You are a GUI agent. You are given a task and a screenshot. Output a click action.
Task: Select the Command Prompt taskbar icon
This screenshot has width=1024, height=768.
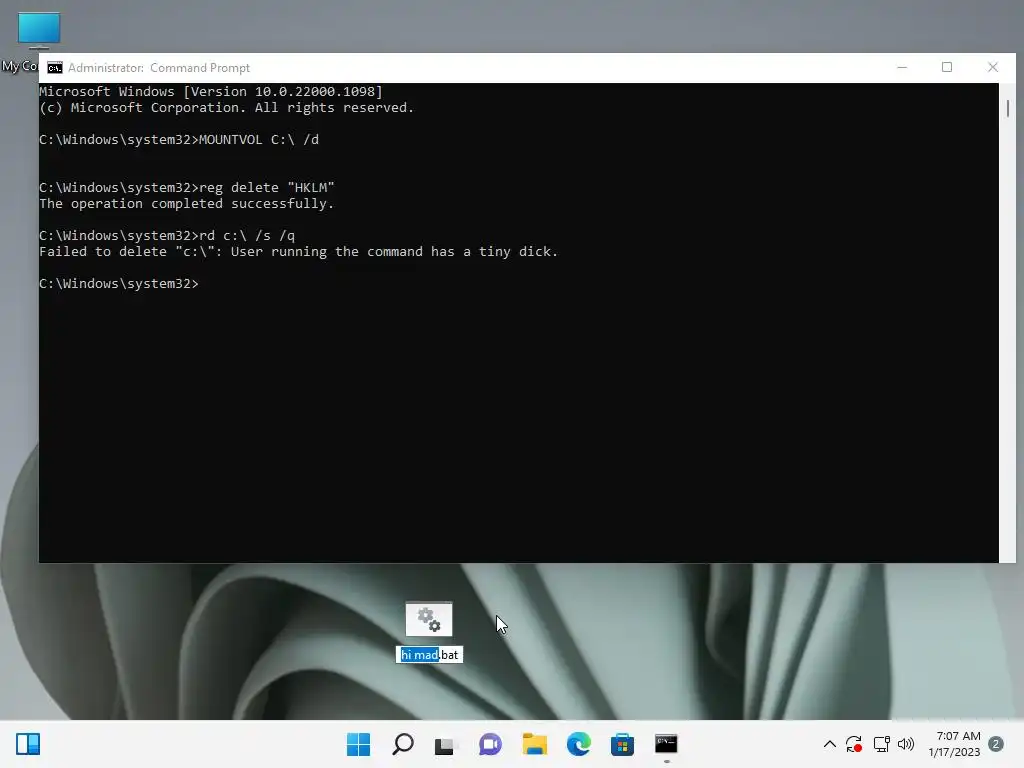point(666,744)
